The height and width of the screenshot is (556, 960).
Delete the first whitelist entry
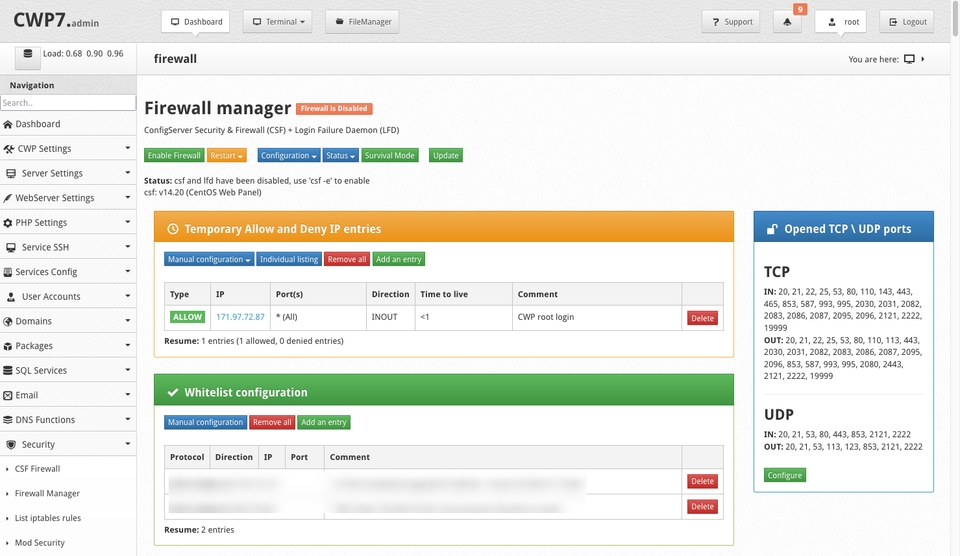[x=702, y=481]
